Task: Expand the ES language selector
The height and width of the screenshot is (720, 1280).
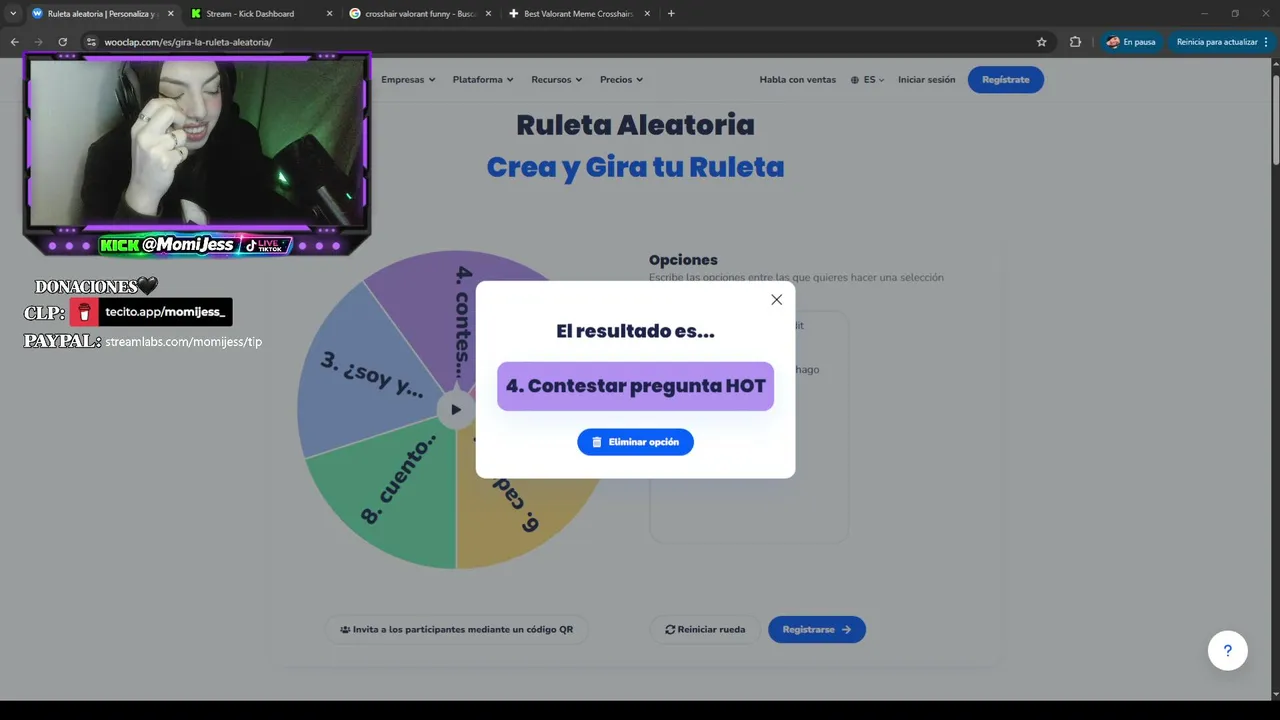Action: 867,80
